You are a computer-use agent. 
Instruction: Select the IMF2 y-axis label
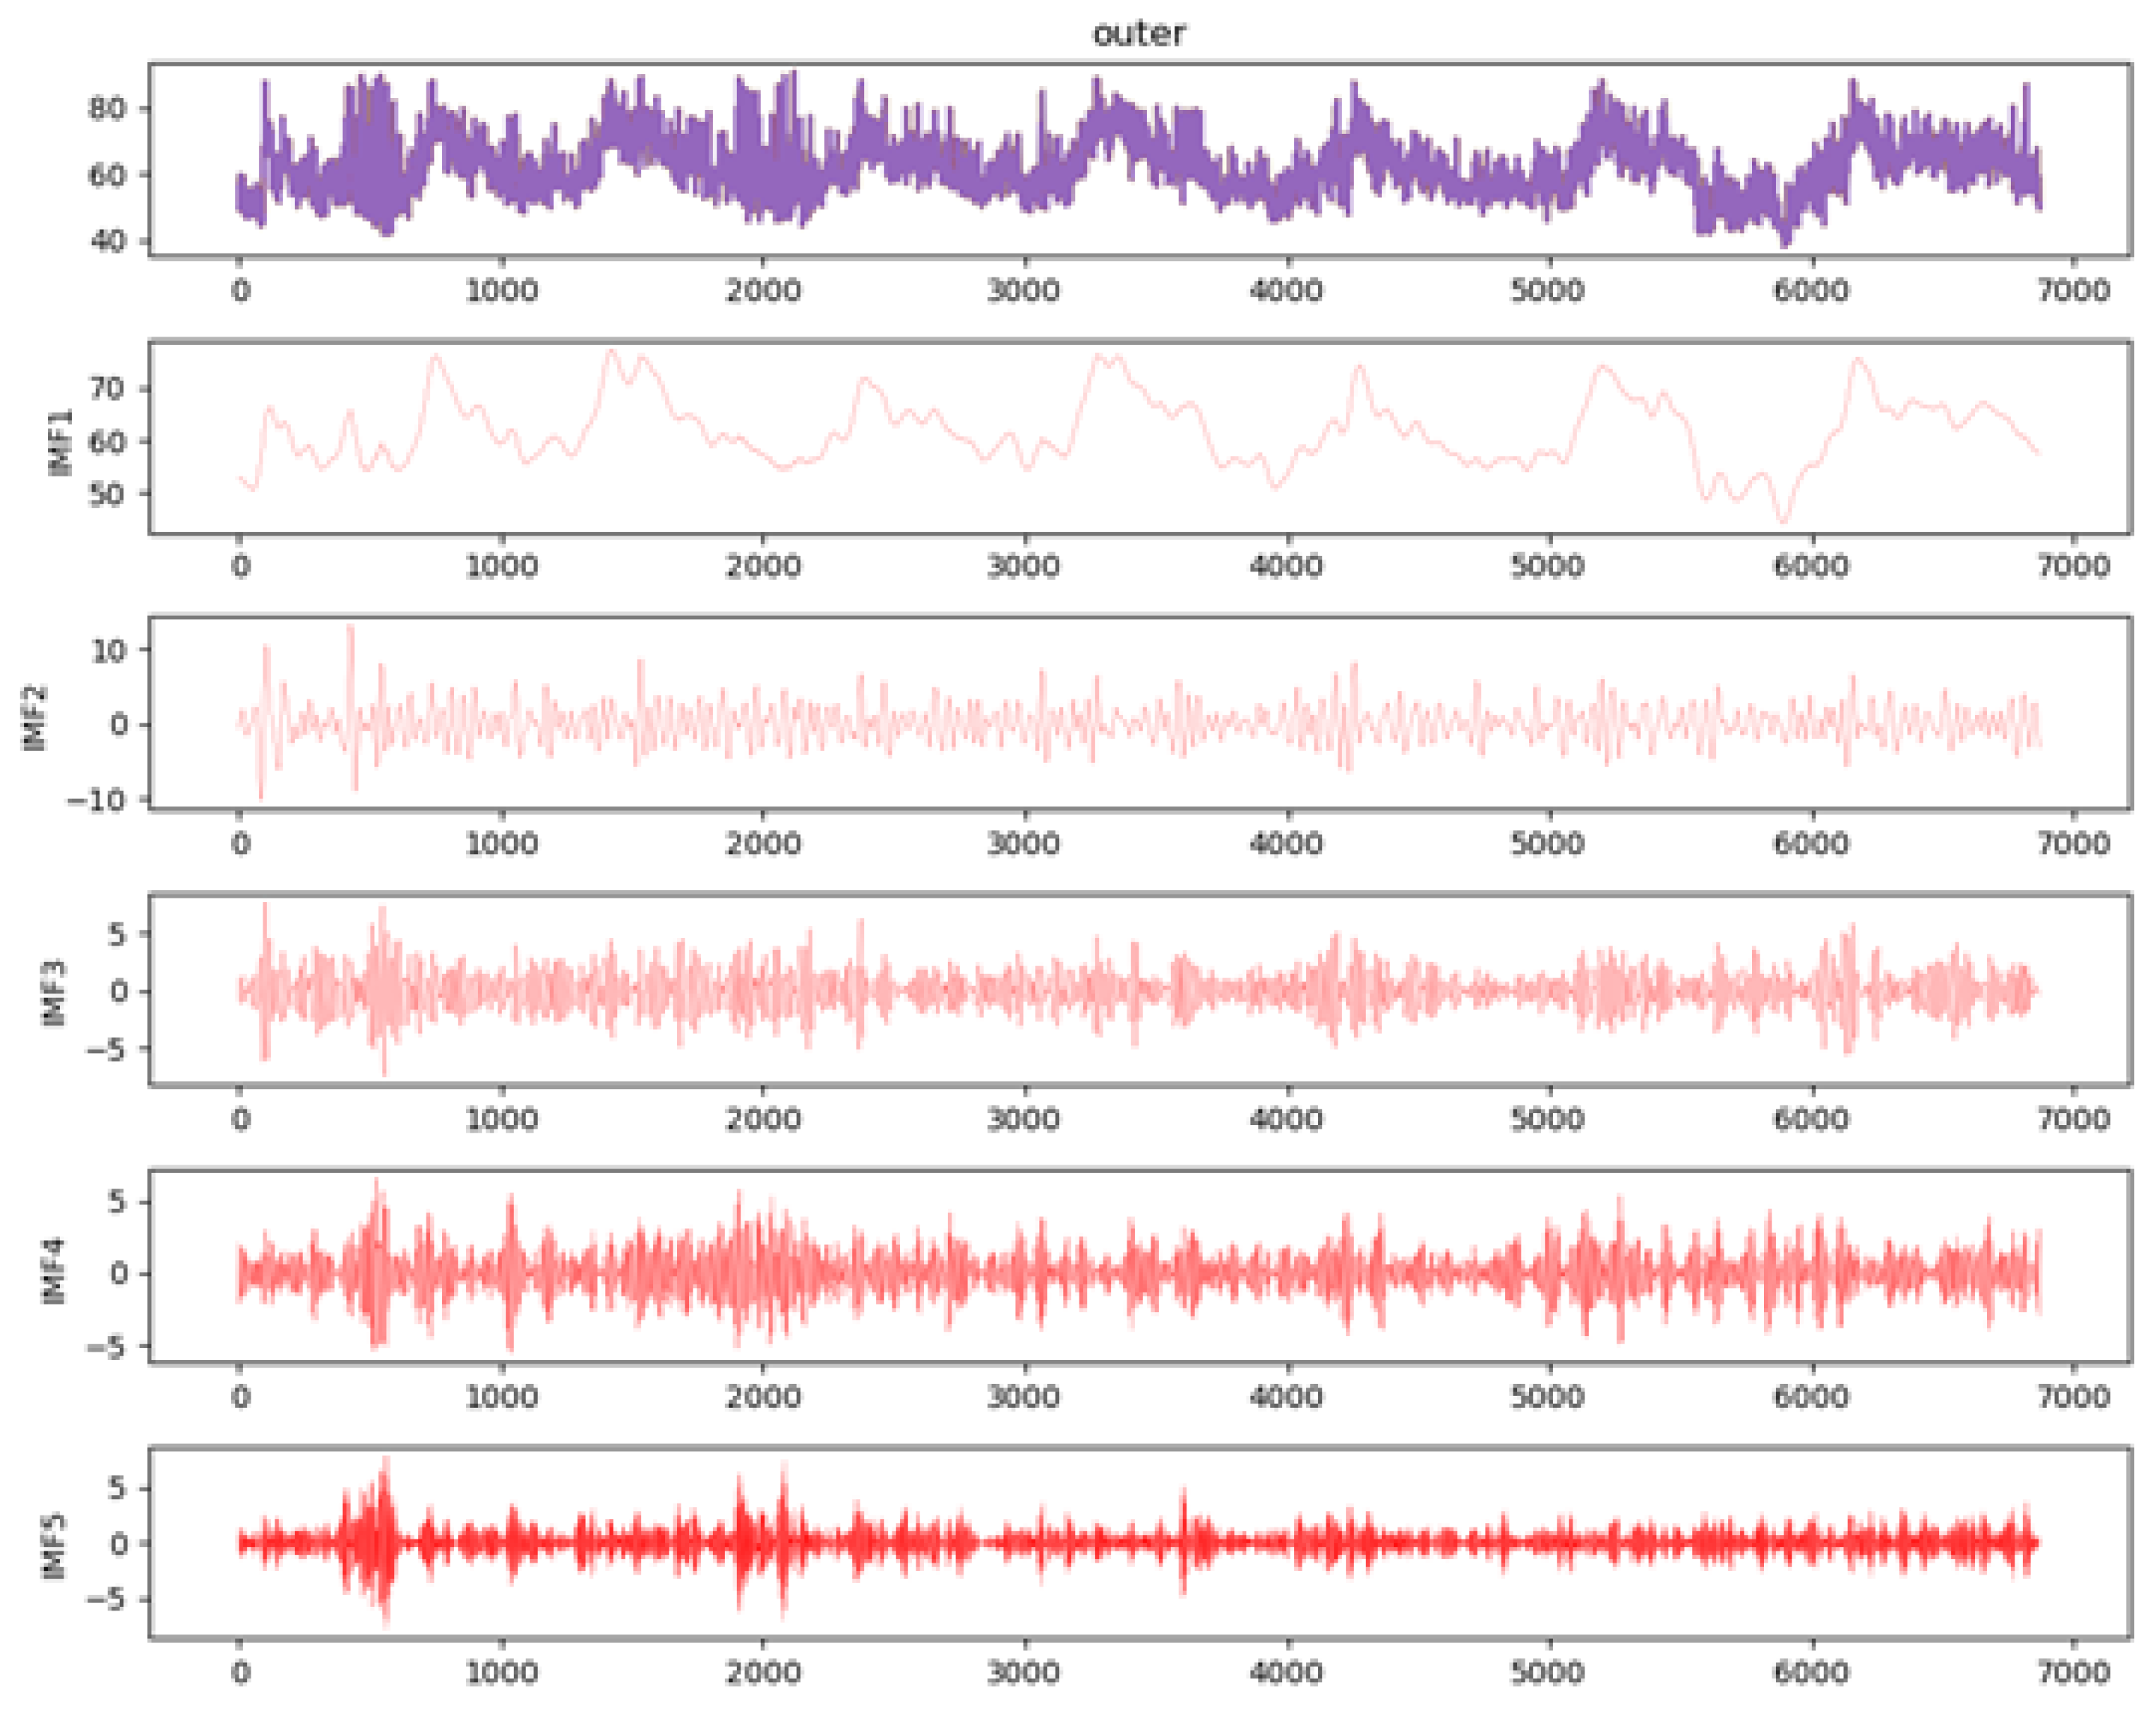click(35, 717)
